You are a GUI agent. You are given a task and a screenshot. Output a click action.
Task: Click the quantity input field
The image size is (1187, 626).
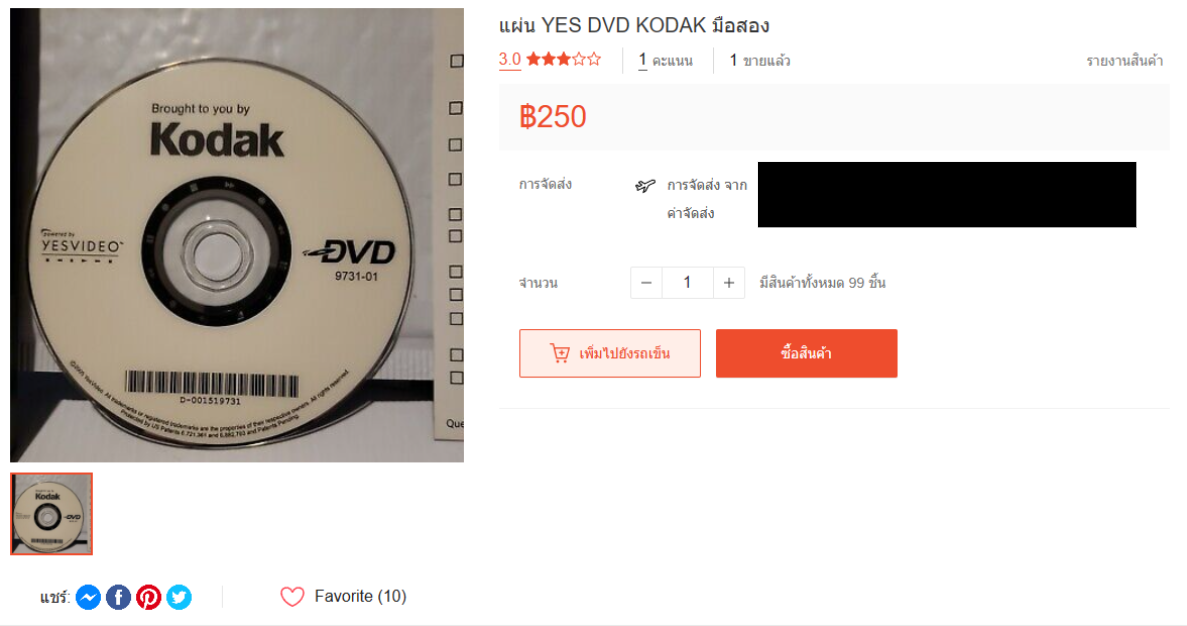[687, 282]
